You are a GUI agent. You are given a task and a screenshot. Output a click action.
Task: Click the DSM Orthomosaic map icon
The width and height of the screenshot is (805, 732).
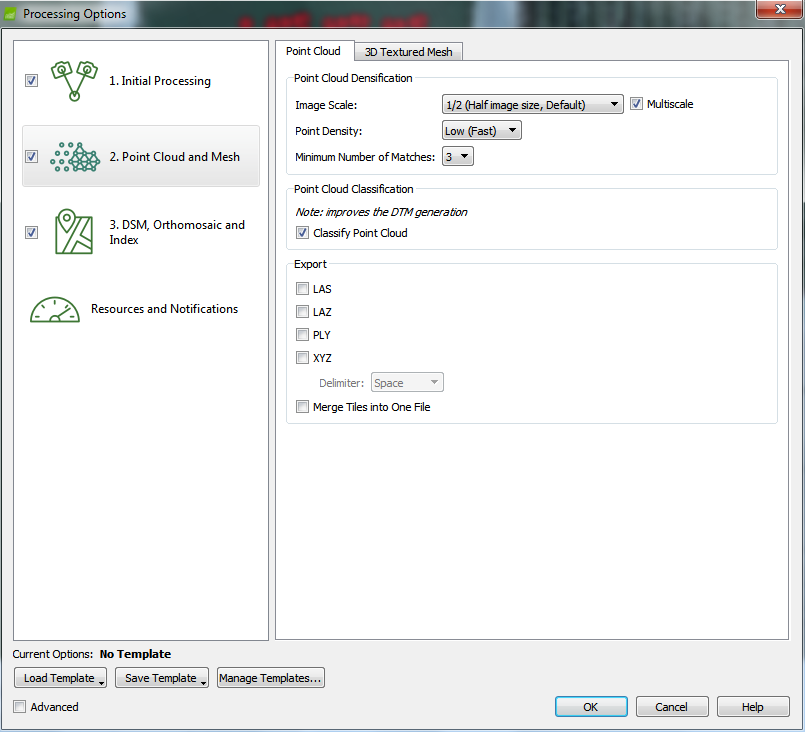[74, 232]
